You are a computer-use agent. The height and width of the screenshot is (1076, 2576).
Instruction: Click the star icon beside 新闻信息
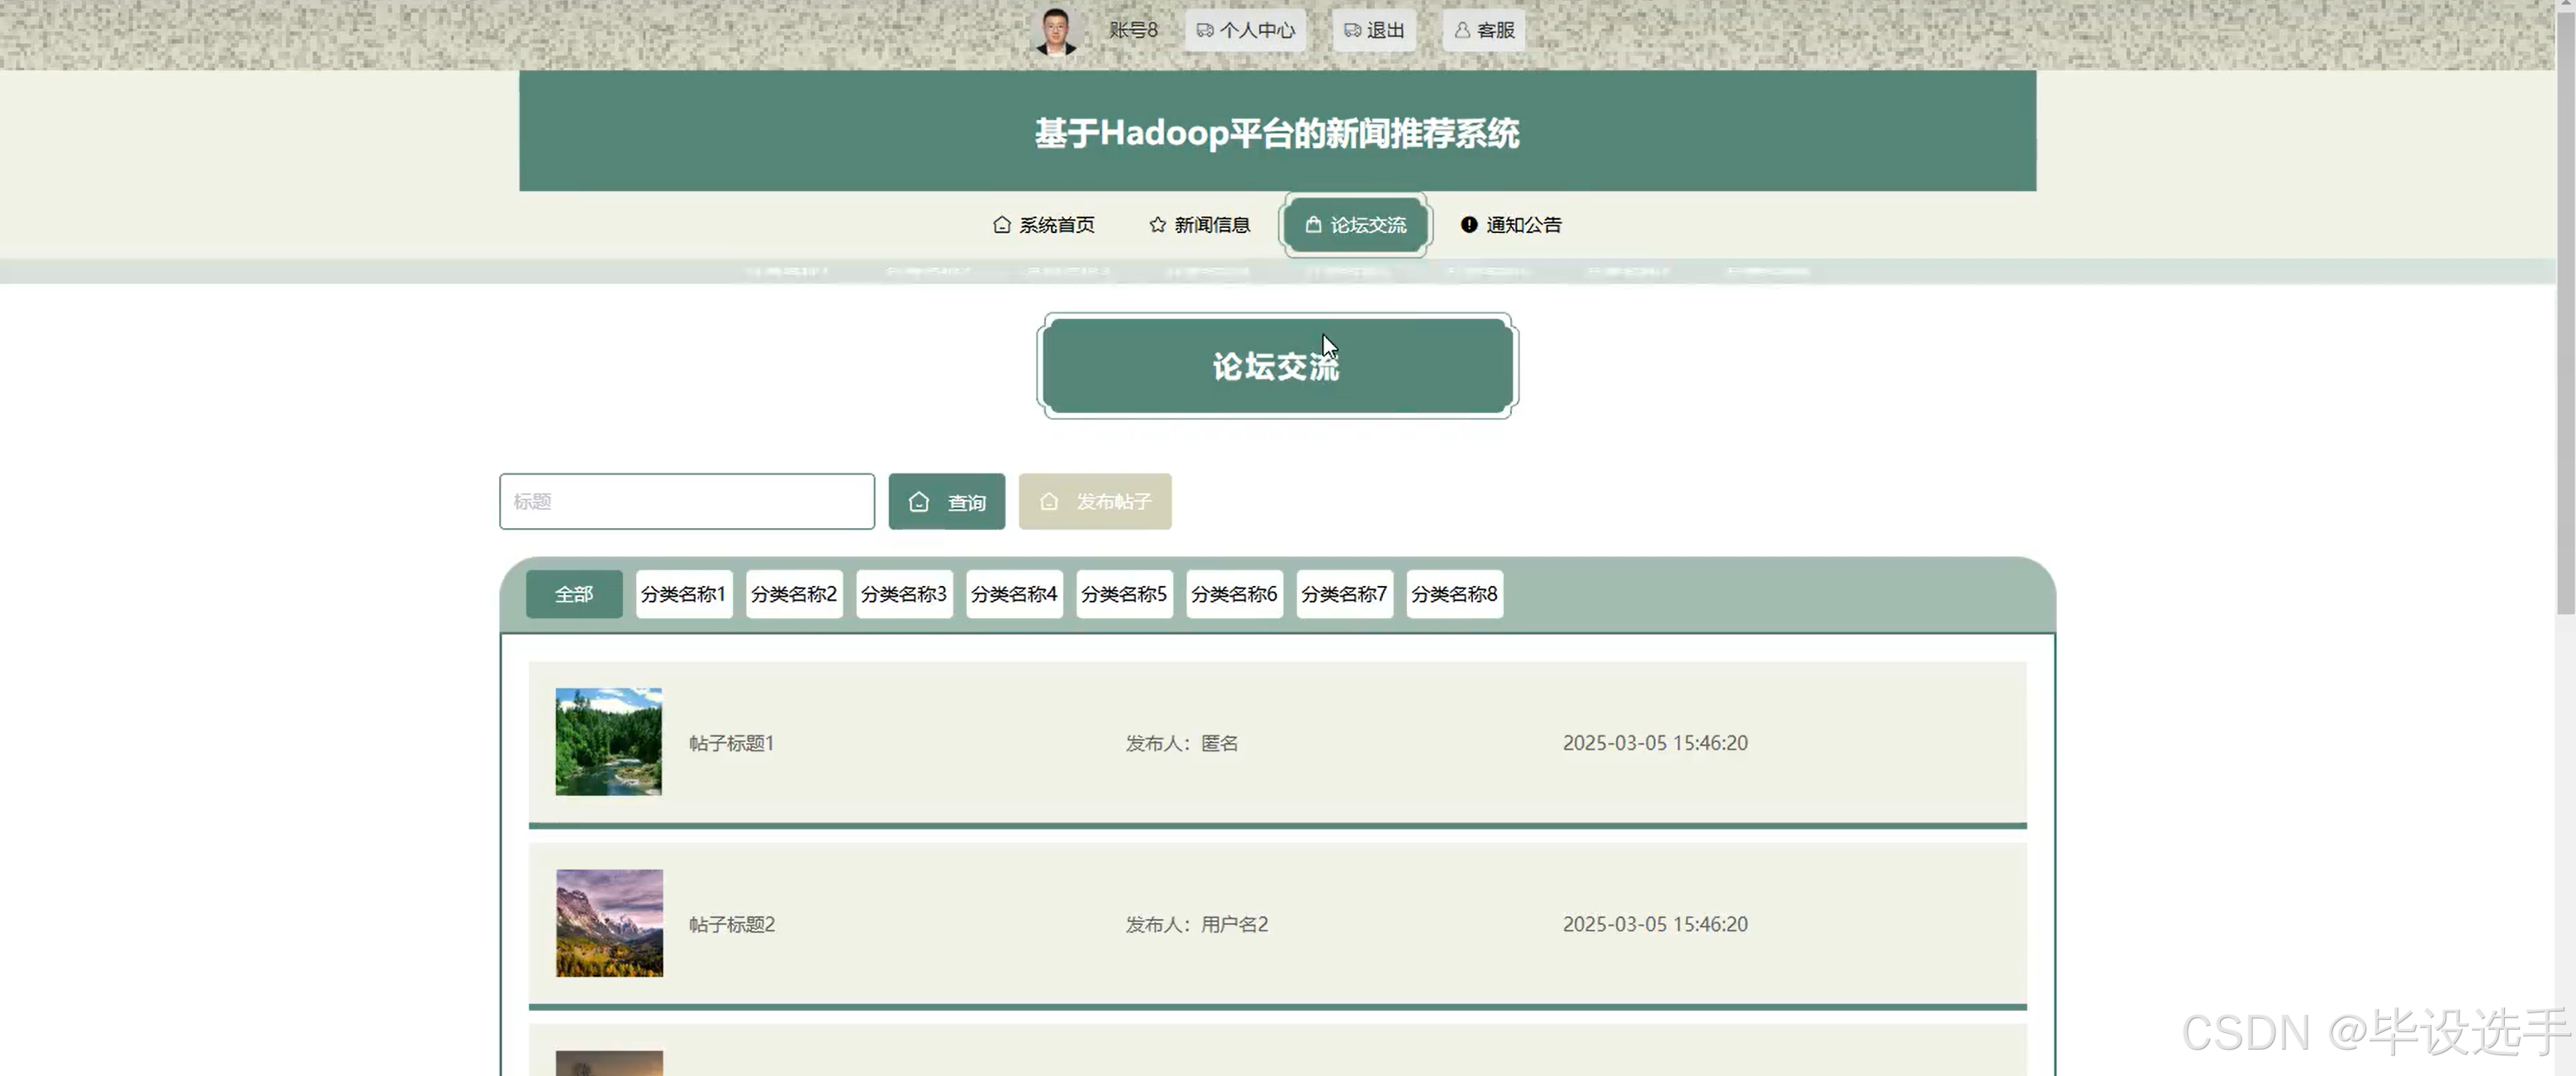tap(1158, 225)
